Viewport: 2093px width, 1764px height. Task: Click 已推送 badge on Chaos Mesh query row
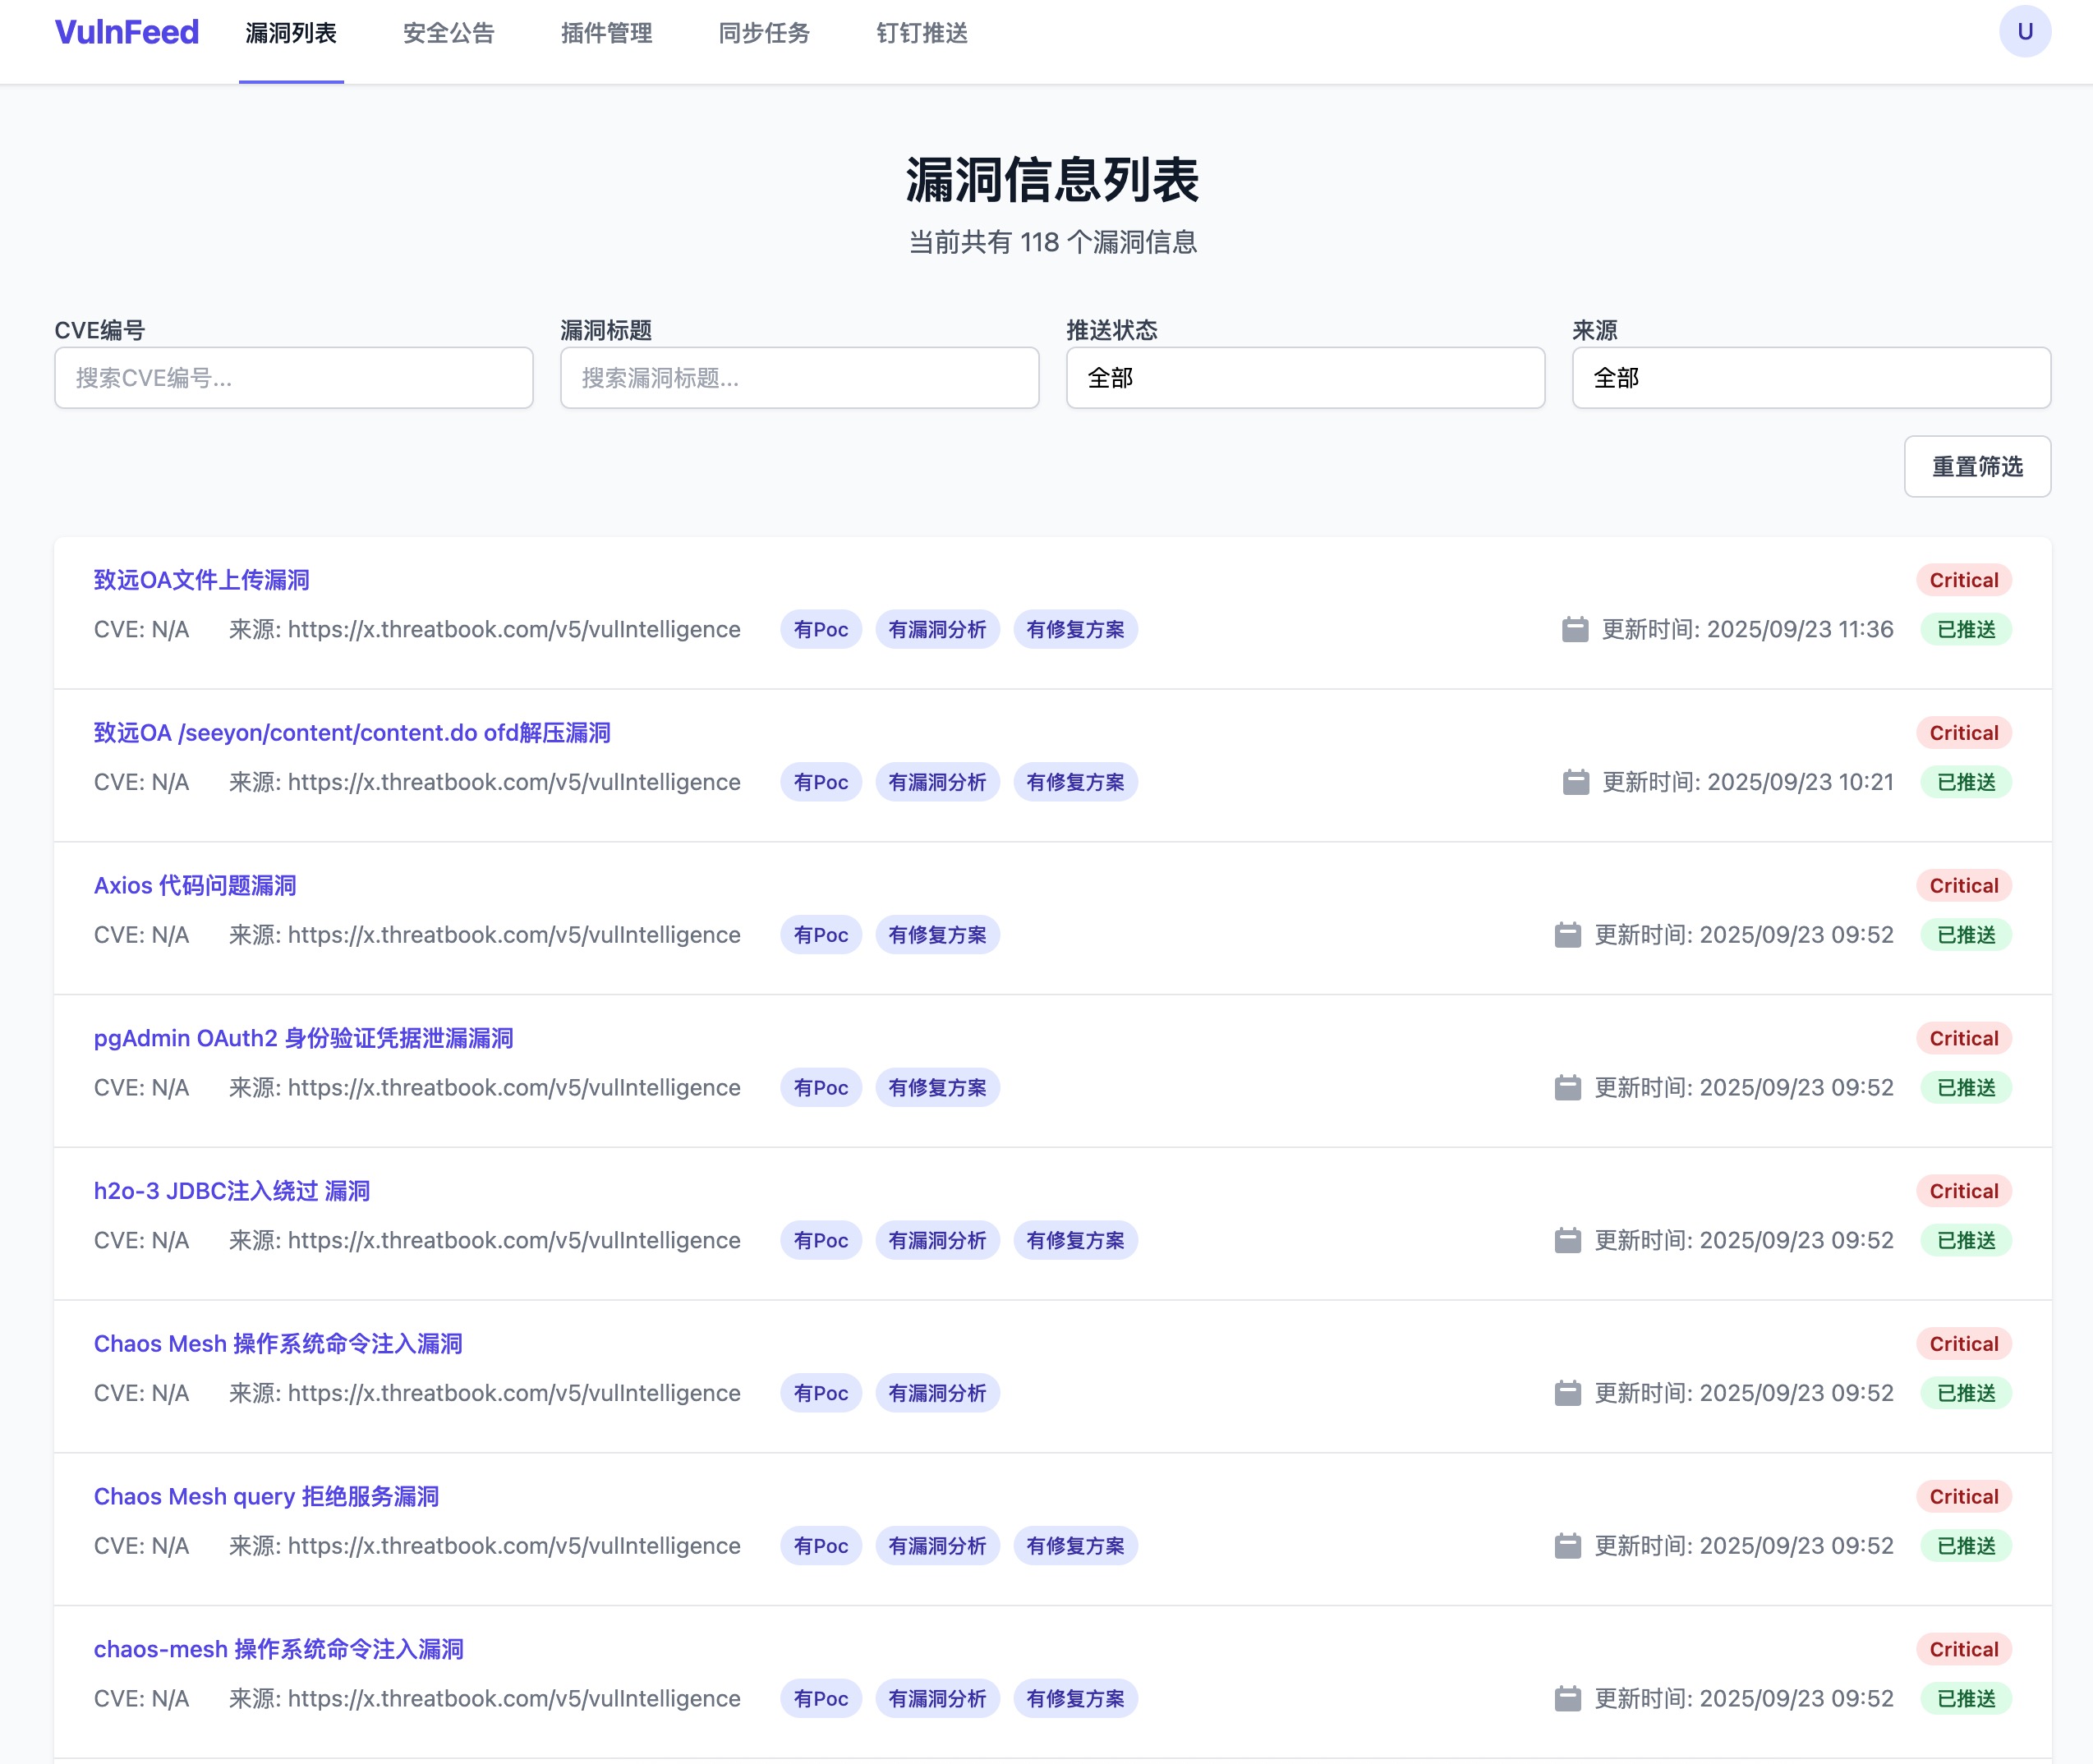(x=1965, y=1546)
